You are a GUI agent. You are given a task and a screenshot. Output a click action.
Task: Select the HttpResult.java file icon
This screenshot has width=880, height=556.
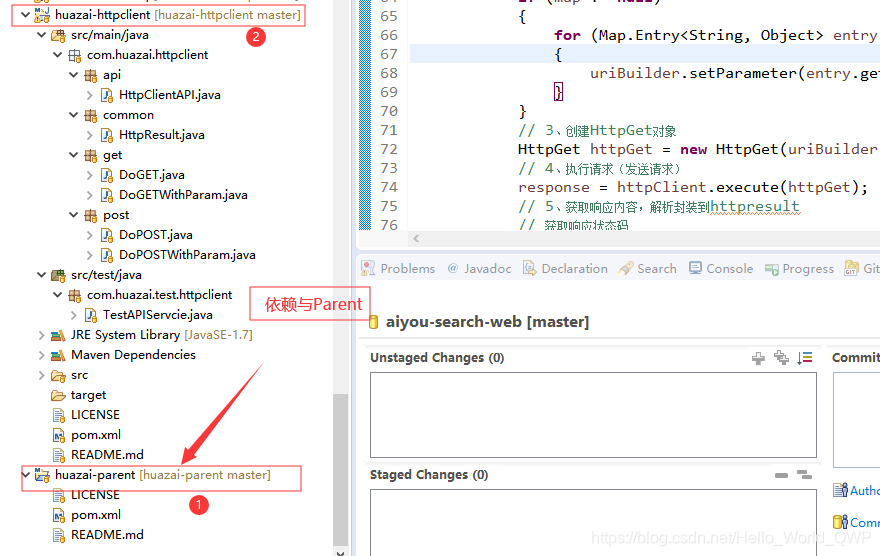point(107,135)
